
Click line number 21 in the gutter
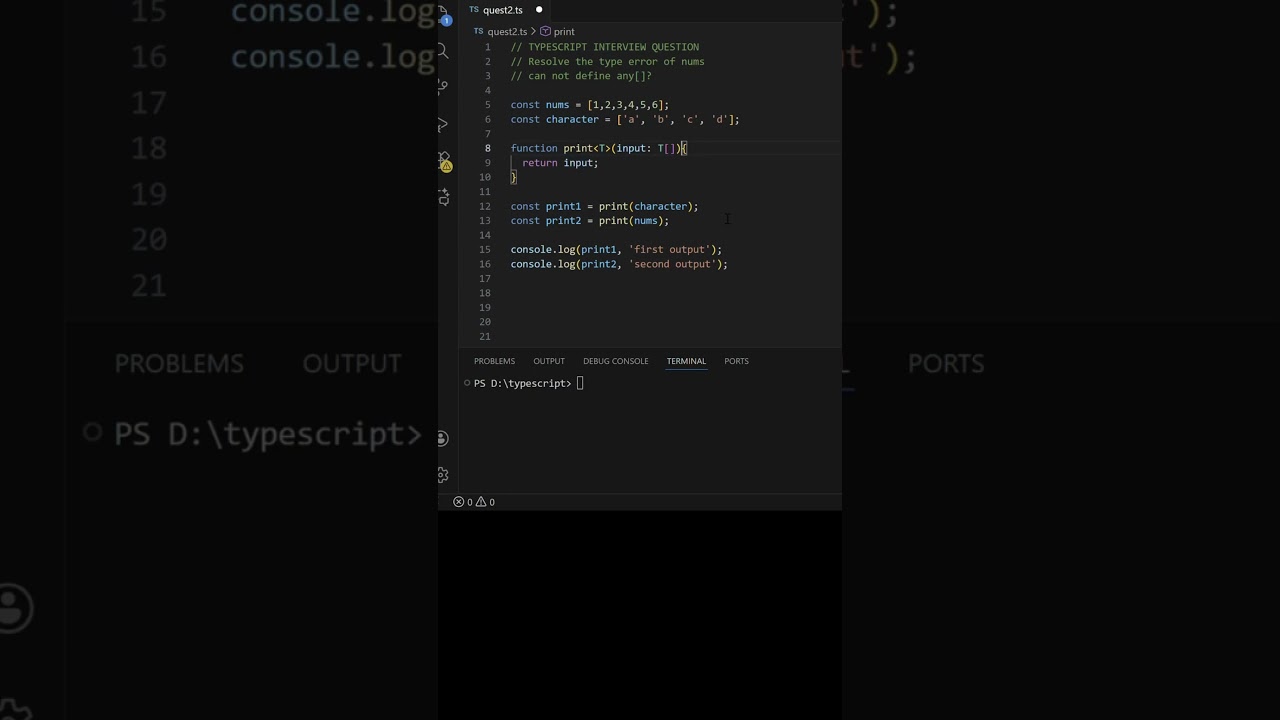point(485,336)
